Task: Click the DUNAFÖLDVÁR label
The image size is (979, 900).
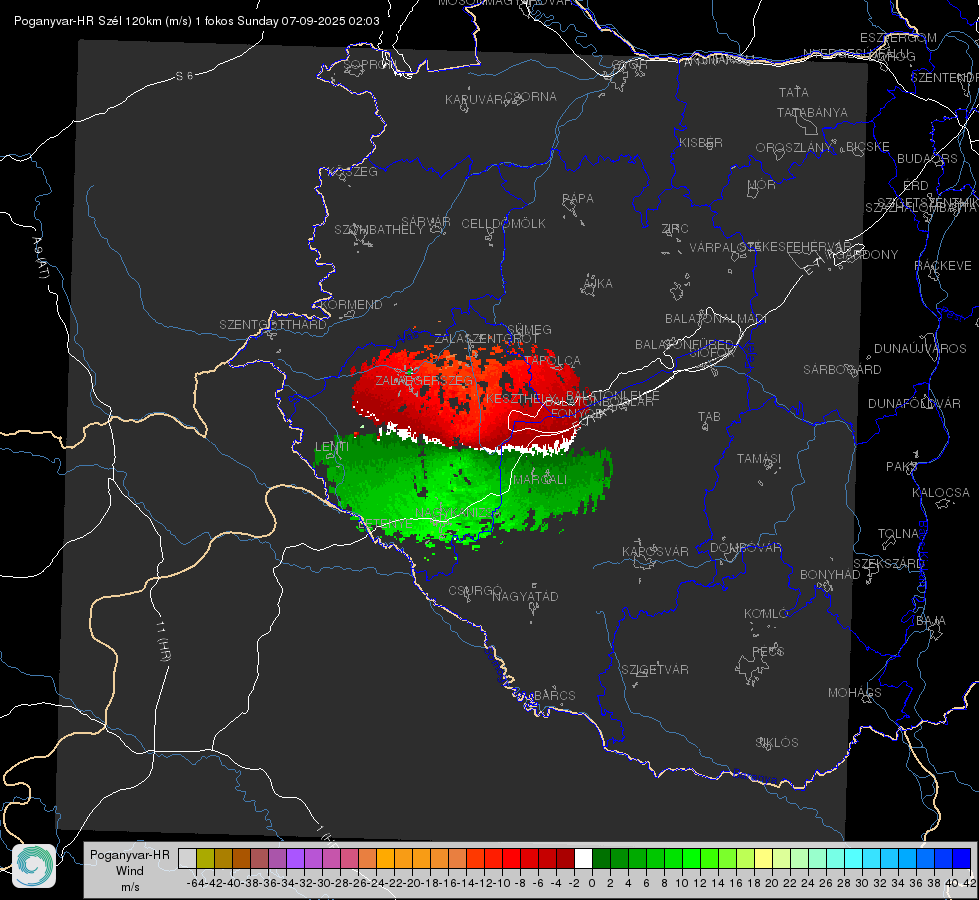Action: click(x=914, y=403)
